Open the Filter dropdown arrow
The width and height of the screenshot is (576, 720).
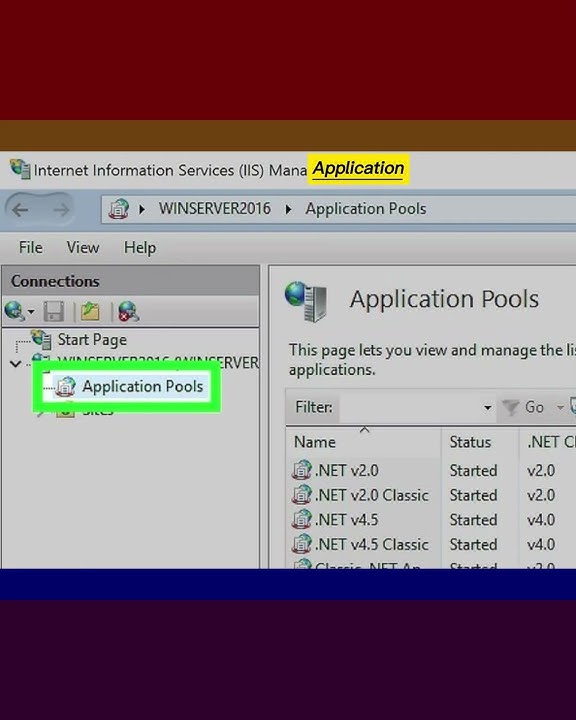[x=487, y=407]
